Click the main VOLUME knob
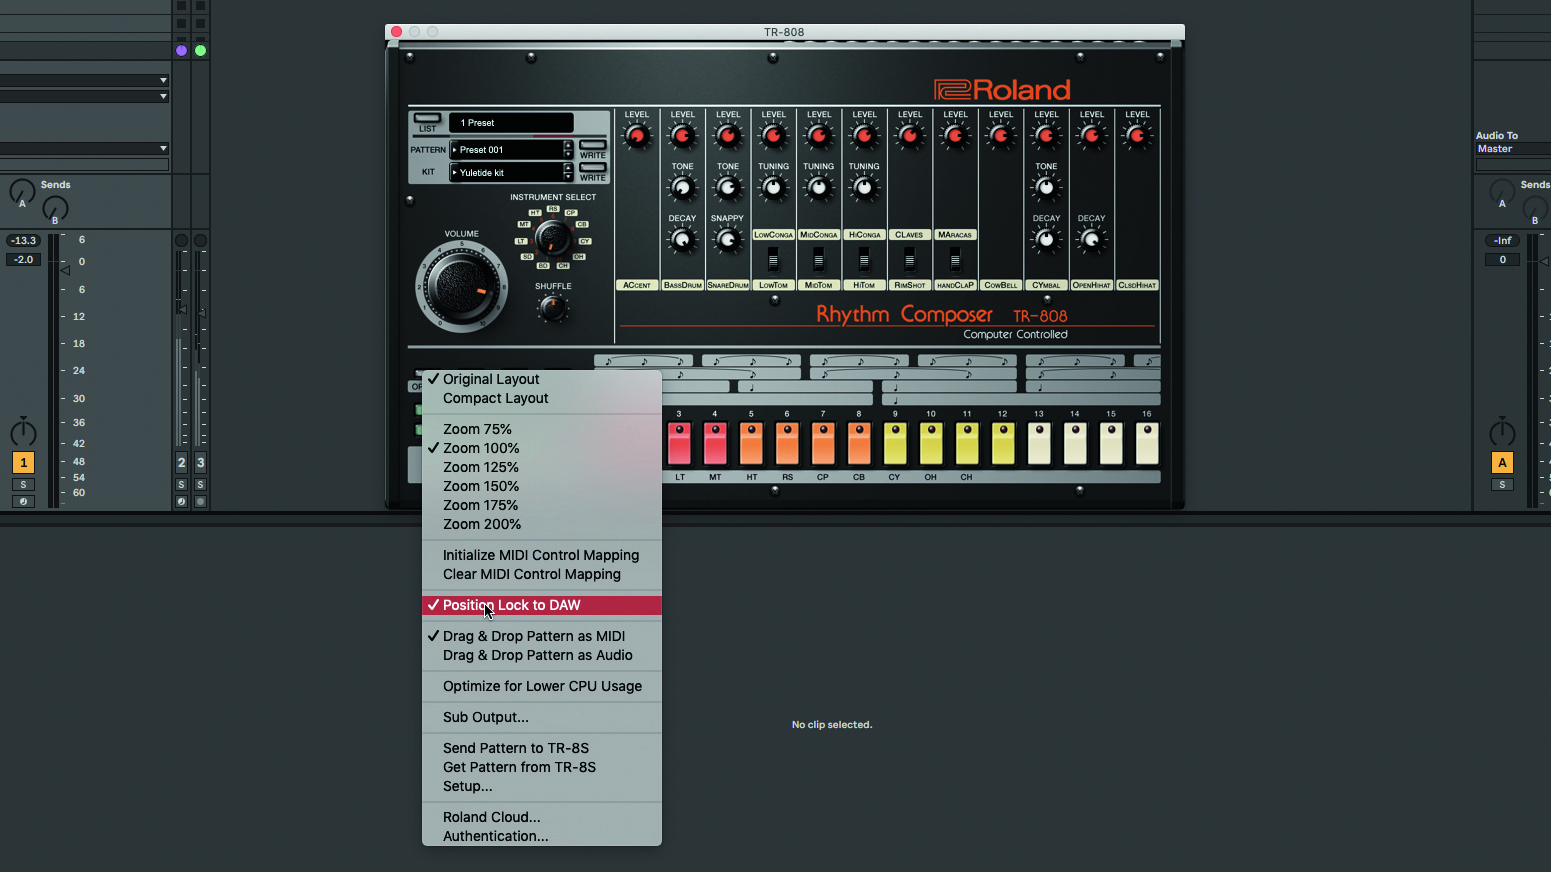This screenshot has height=872, width=1551. [461, 286]
